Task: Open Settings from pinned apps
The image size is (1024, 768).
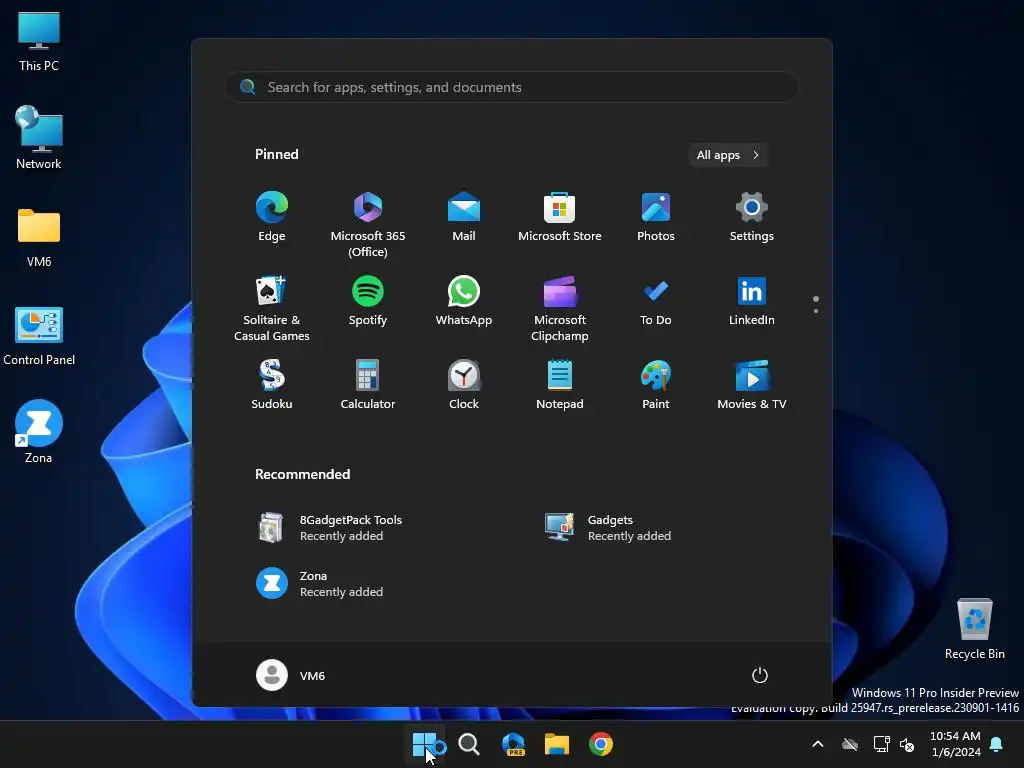Action: tap(752, 217)
